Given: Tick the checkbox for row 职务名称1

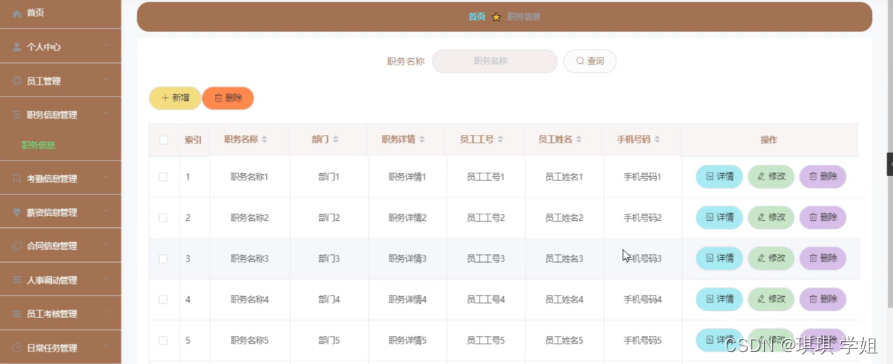Looking at the screenshot, I should pyautogui.click(x=163, y=177).
